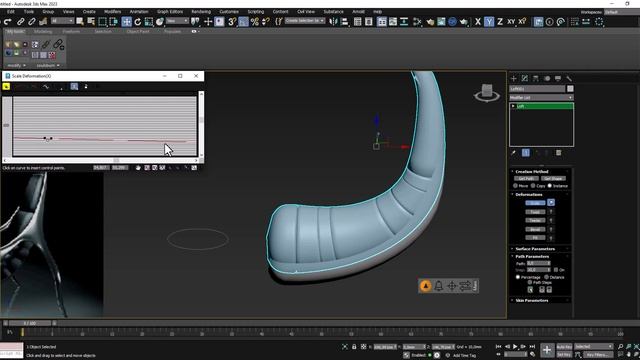Select the Copy radio button

[x=533, y=186]
